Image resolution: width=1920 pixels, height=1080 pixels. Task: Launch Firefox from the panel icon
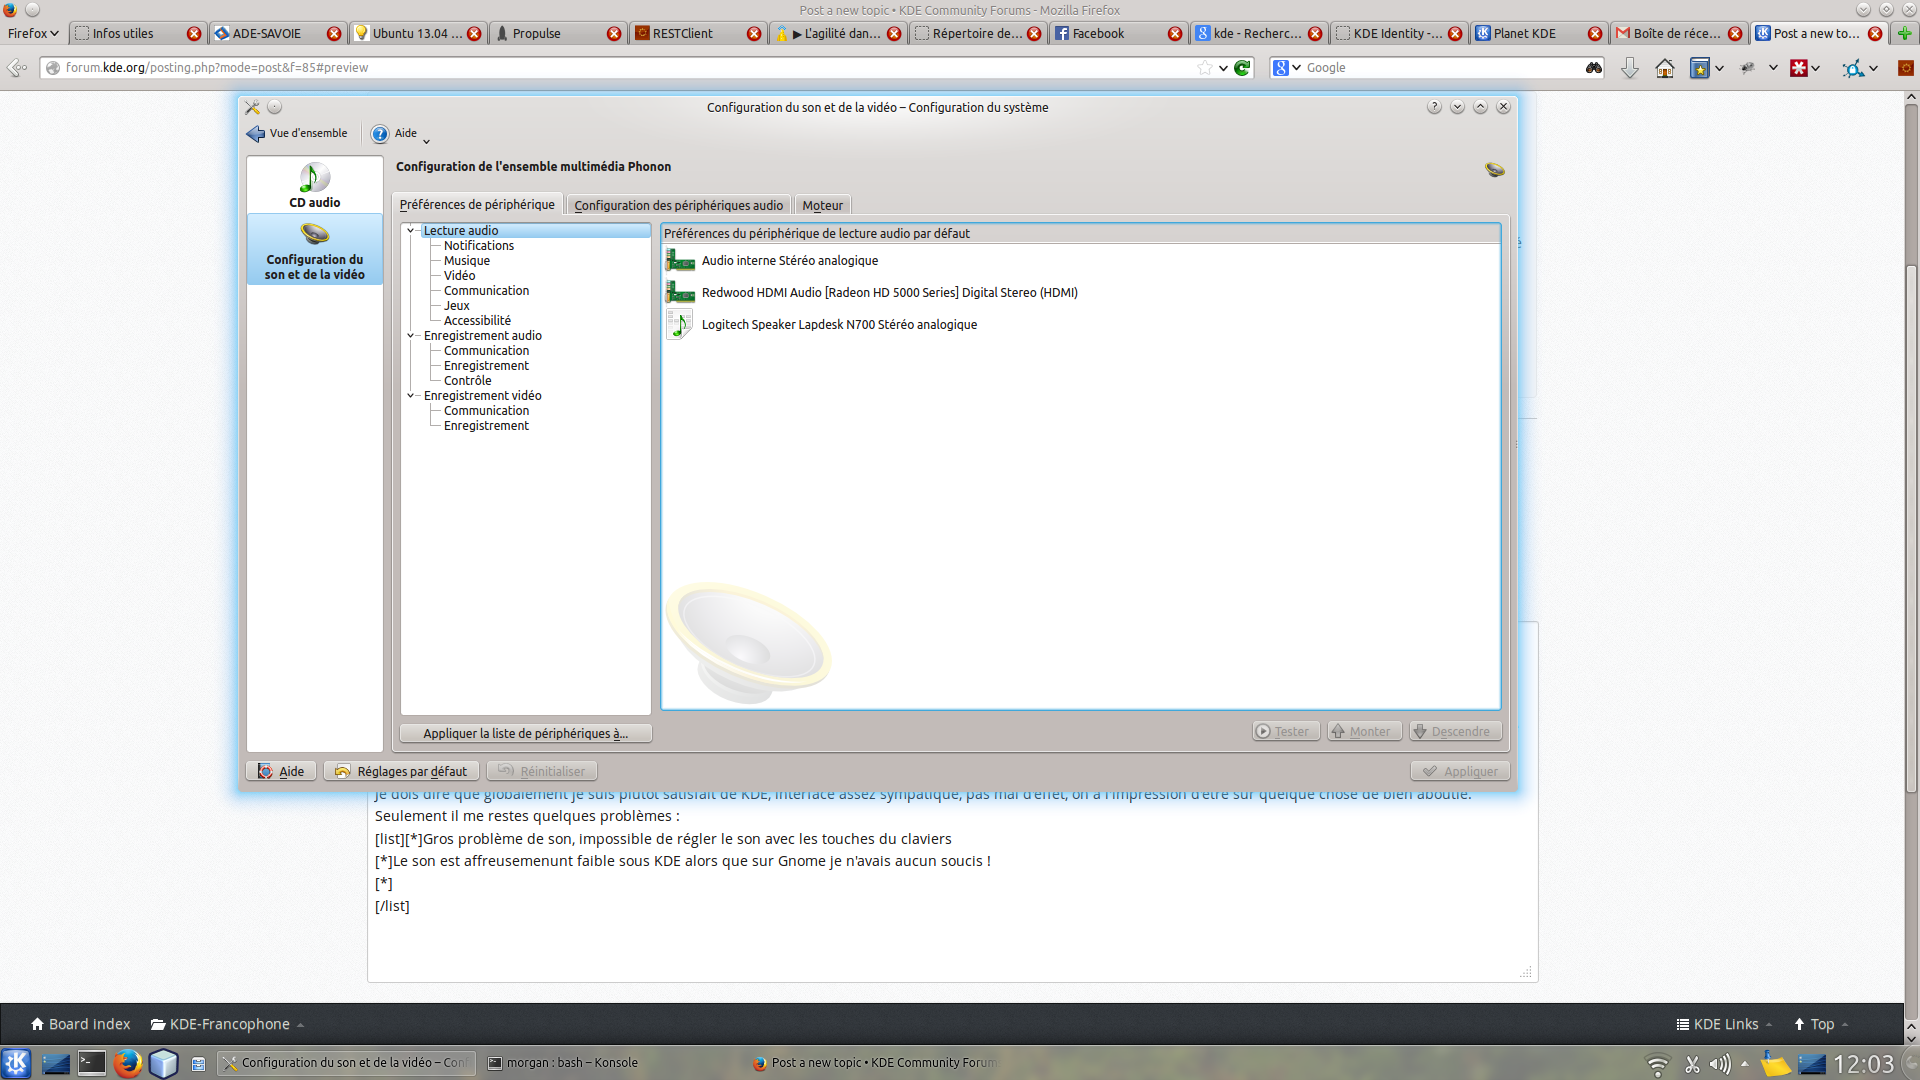(x=127, y=1062)
